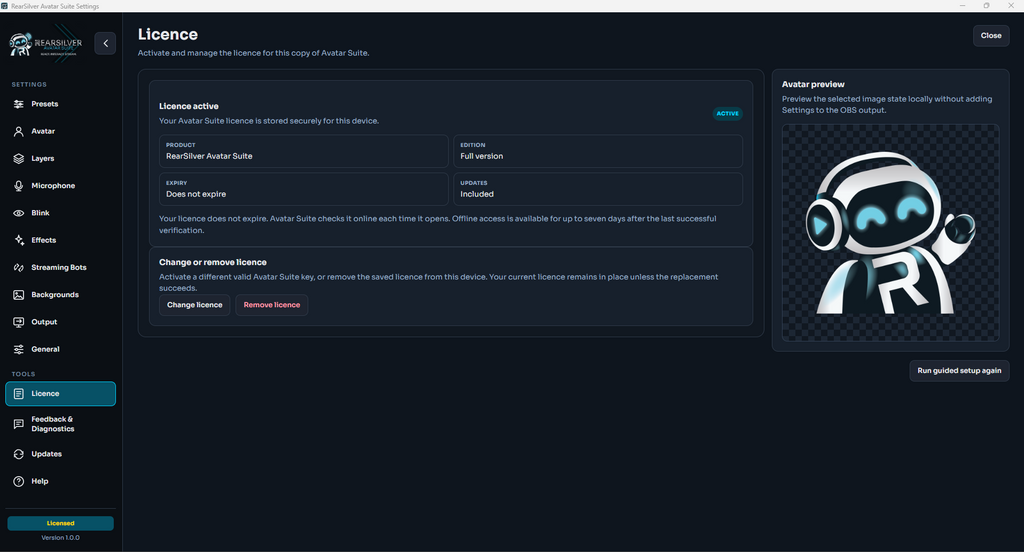Minimize the Avatar Suite Settings window
The image size is (1024, 552).
point(962,6)
